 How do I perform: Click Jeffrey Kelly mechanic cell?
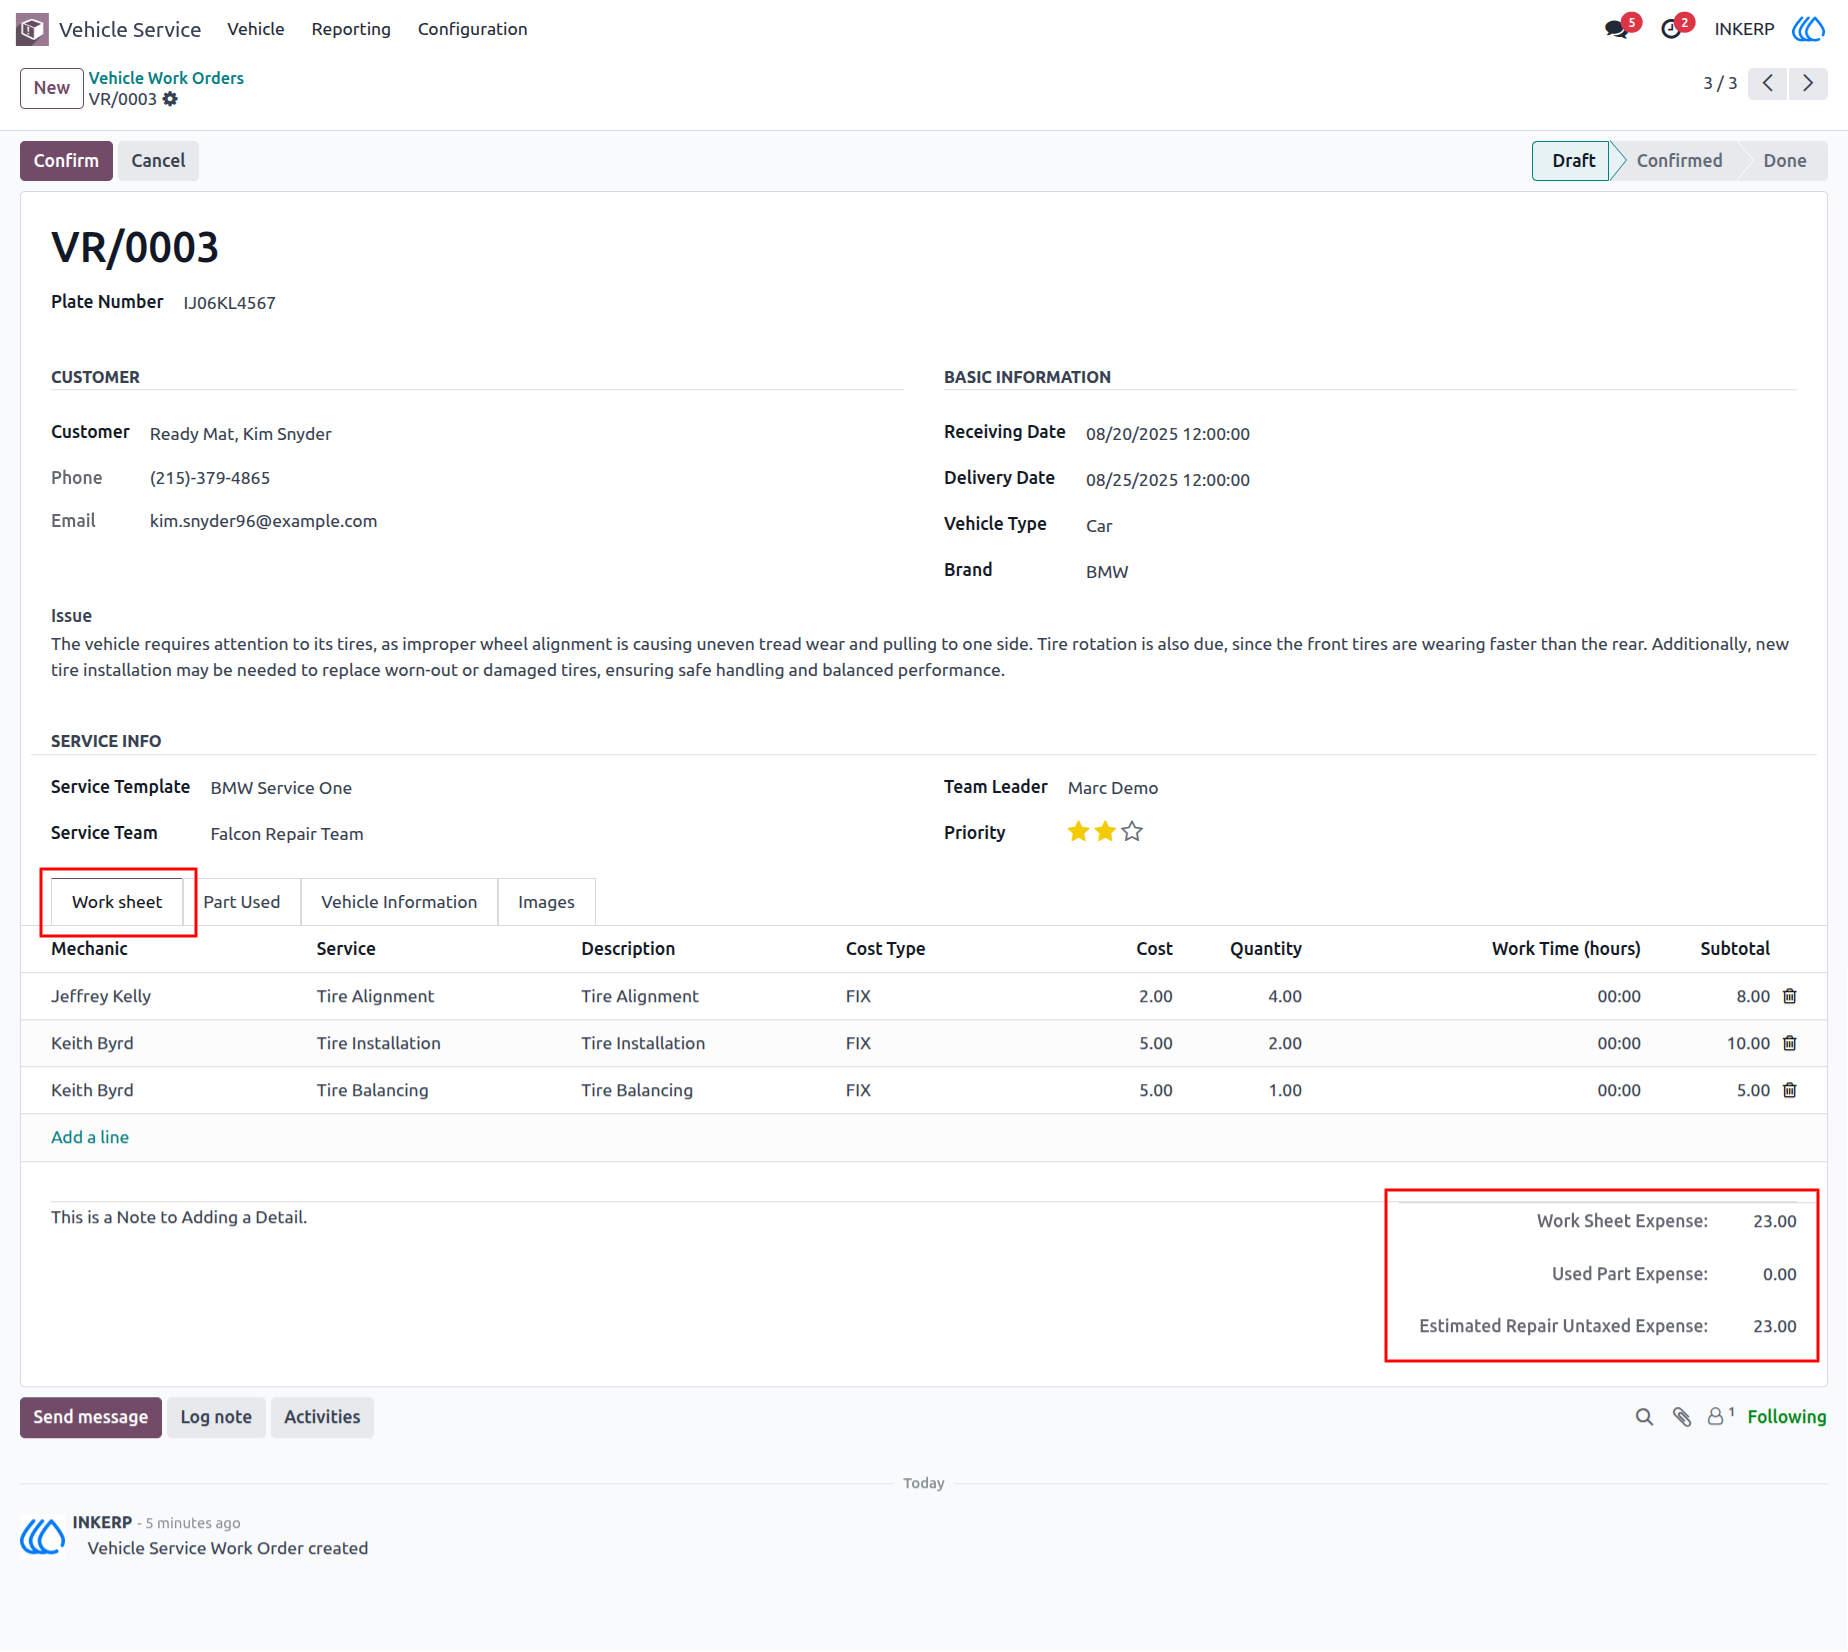coord(101,996)
